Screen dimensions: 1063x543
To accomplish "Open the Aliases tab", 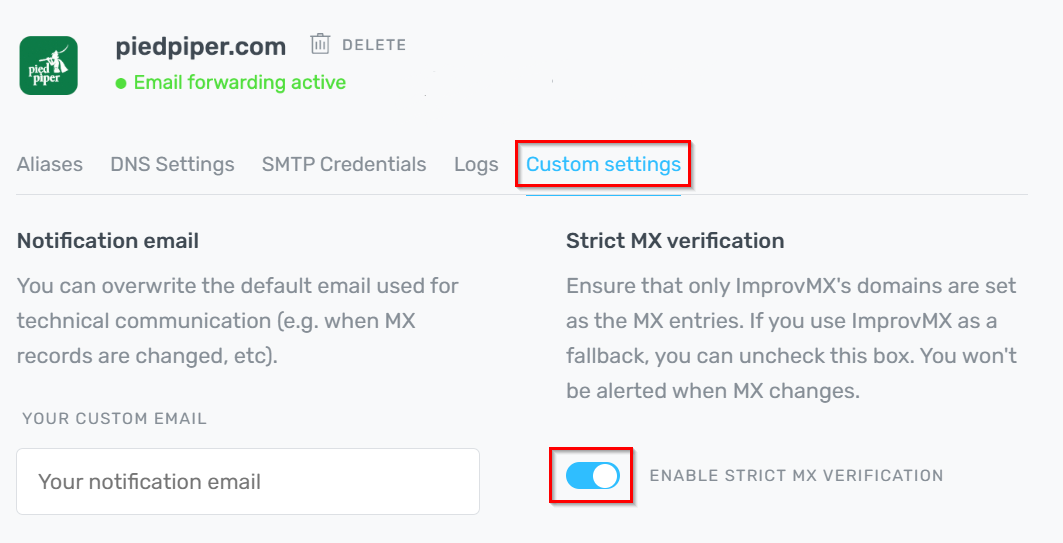I will tap(50, 165).
